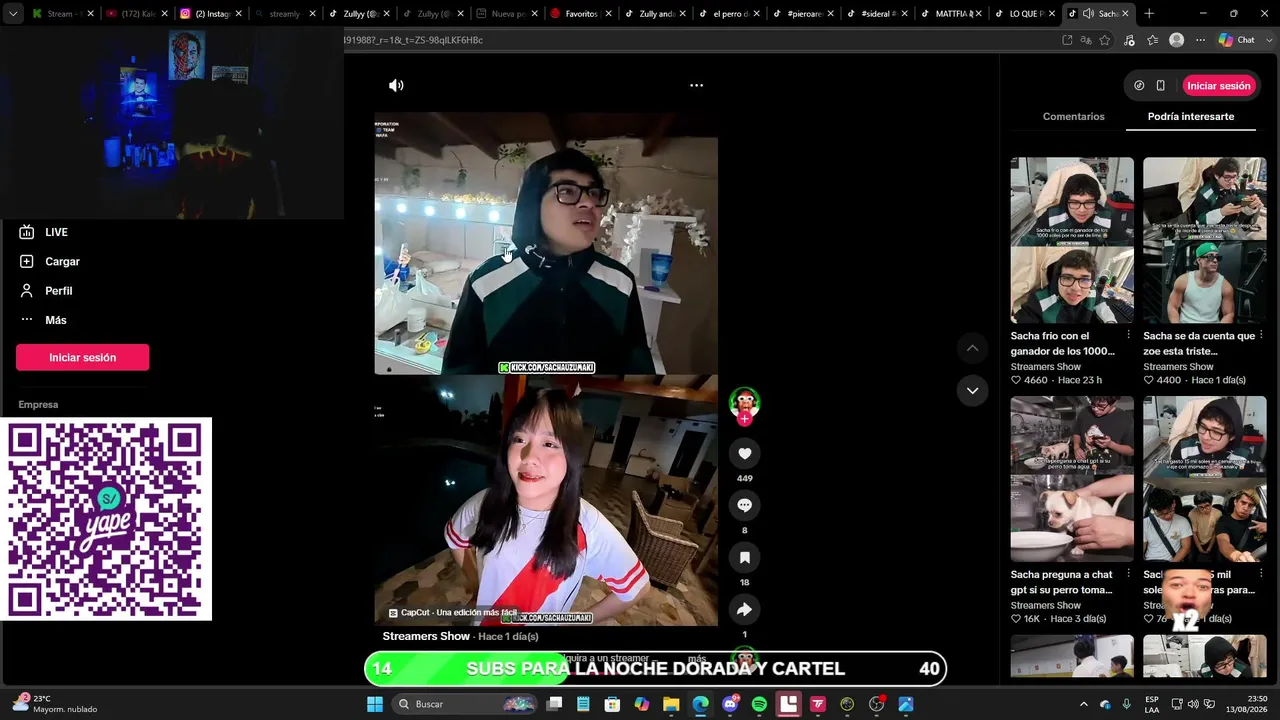This screenshot has width=1280, height=720.
Task: Go to previous video with up chevron
Action: 972,348
